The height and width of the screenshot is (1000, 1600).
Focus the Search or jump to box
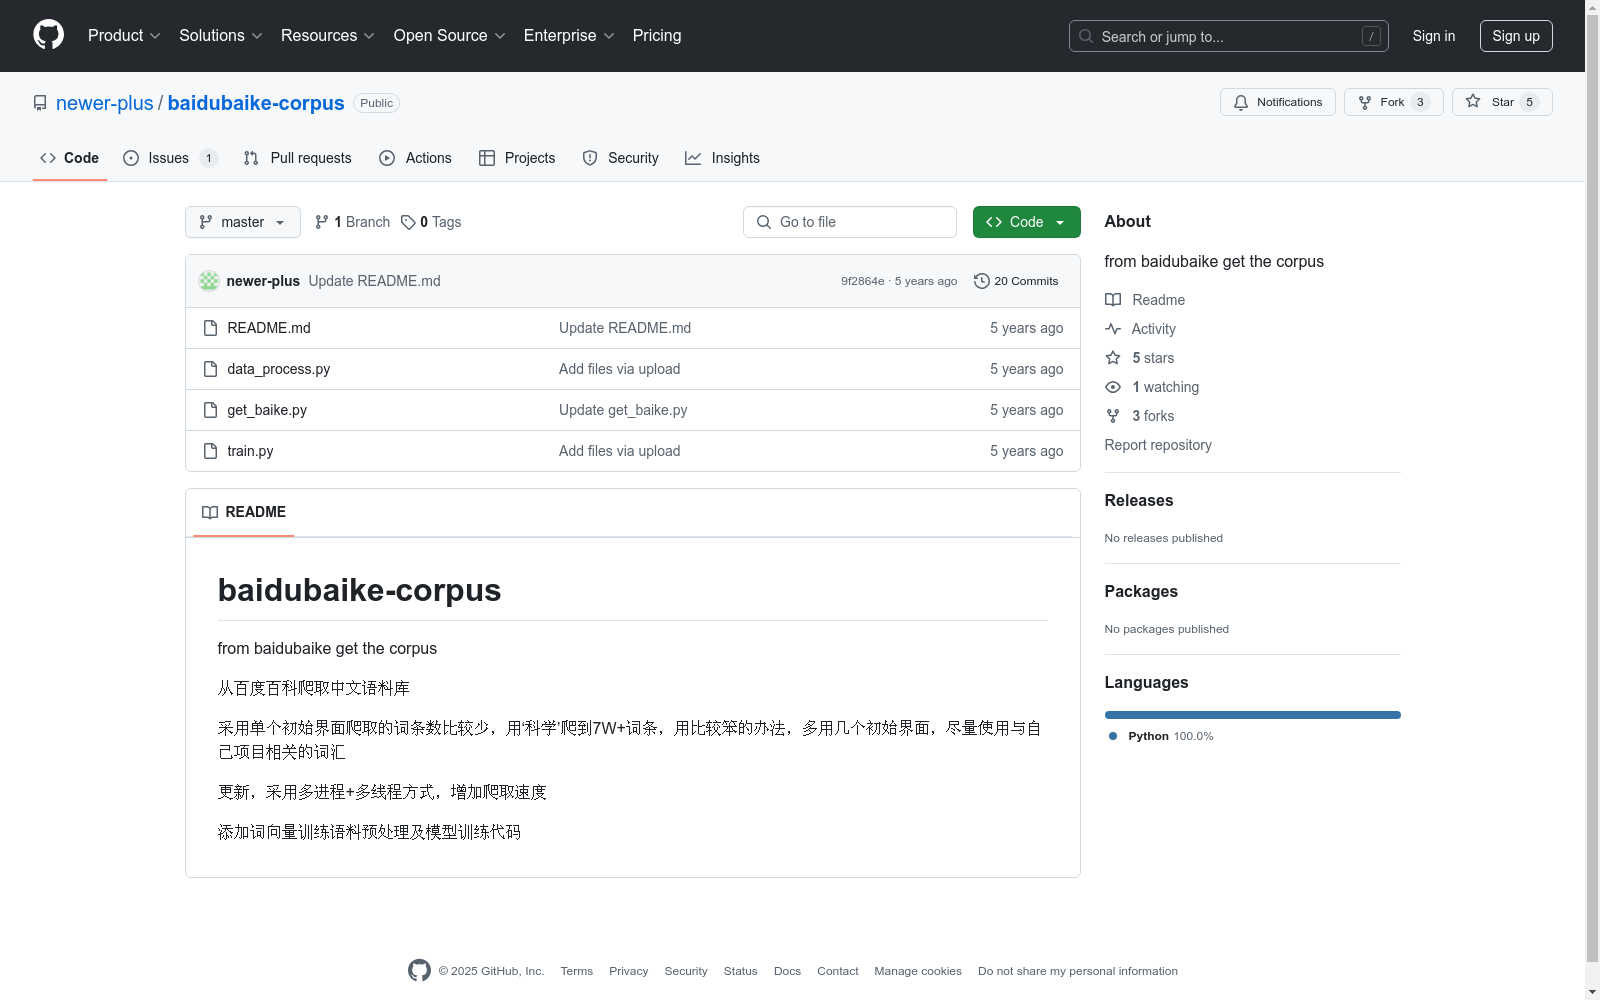tap(1229, 36)
